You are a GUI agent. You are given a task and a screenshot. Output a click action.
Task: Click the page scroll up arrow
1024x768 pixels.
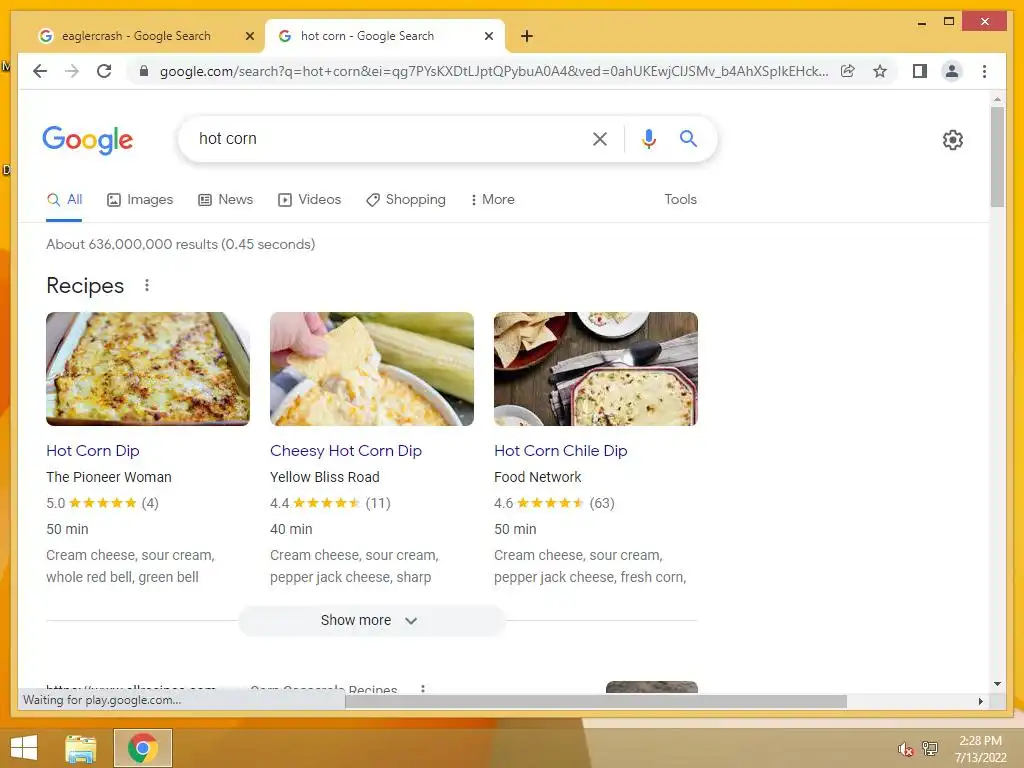click(x=997, y=99)
